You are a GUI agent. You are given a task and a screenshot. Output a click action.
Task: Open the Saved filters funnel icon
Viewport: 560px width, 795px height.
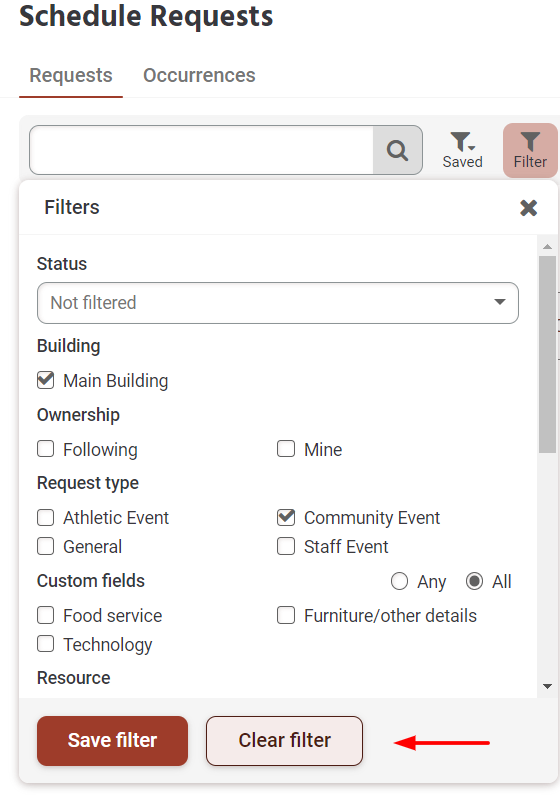462,150
